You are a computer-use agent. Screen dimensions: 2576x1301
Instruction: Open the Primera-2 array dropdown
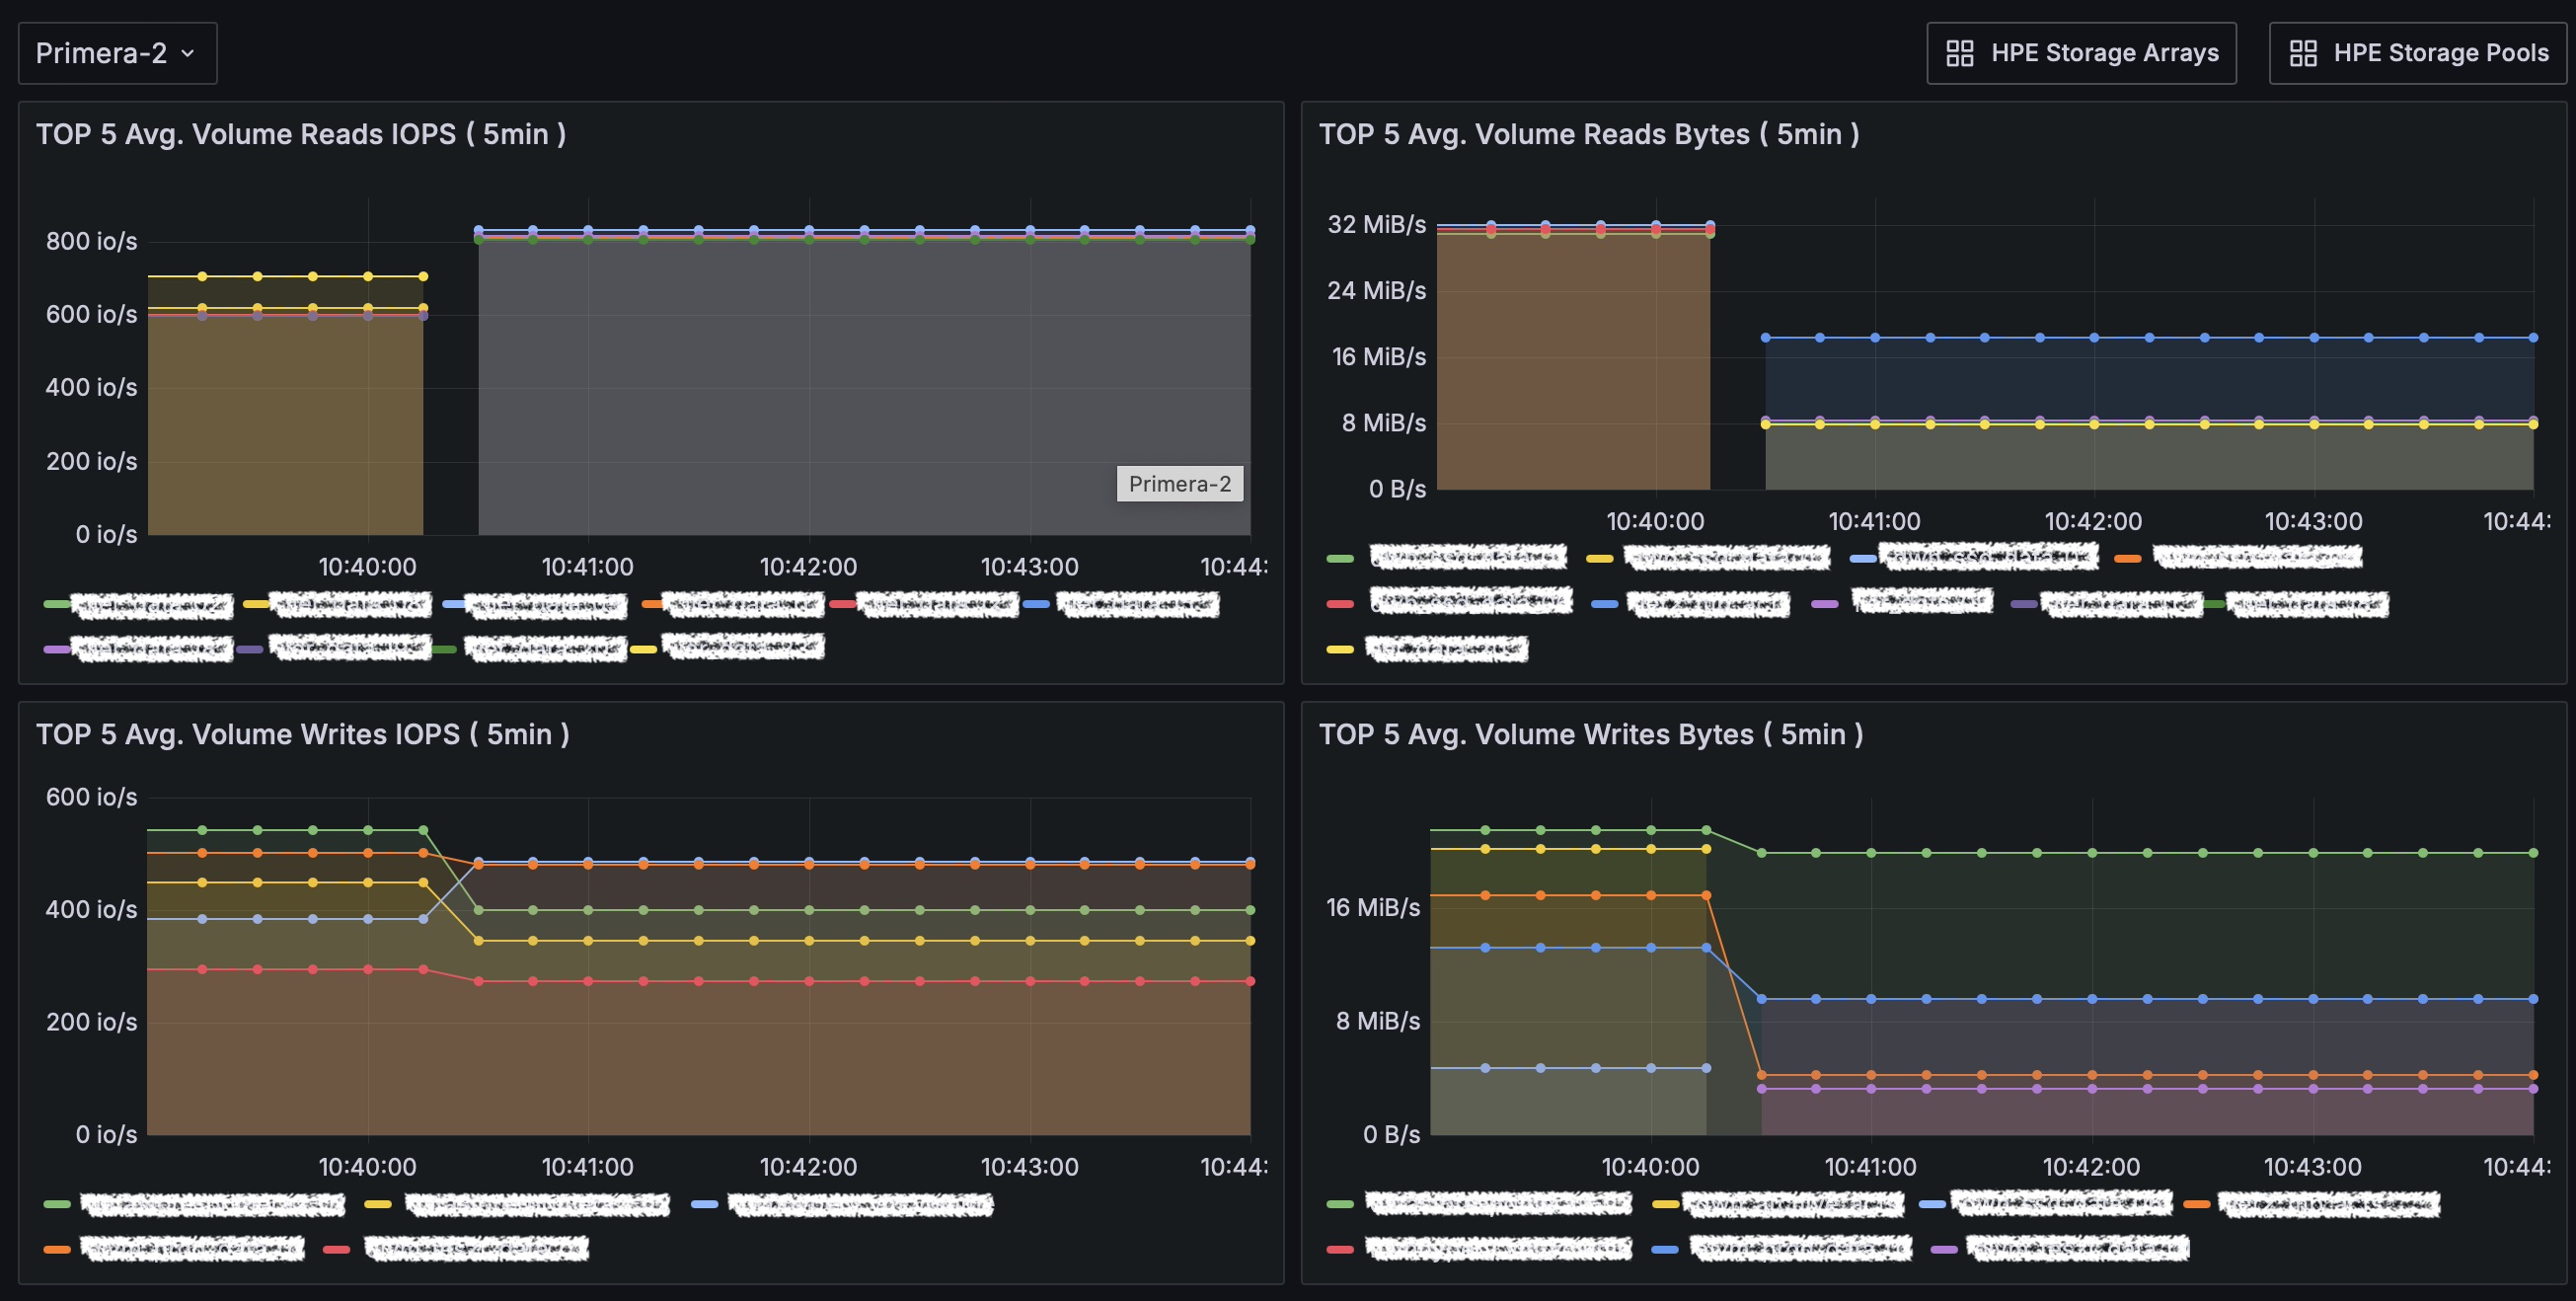point(117,53)
